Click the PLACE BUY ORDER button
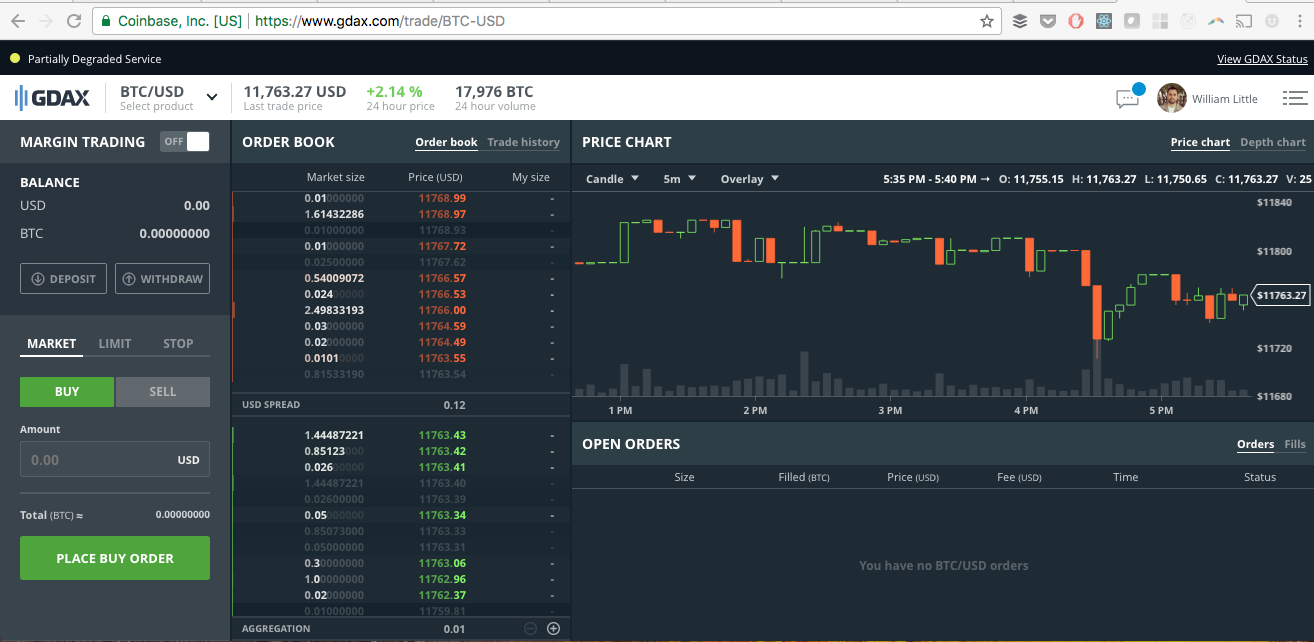The image size is (1314, 642). (114, 558)
